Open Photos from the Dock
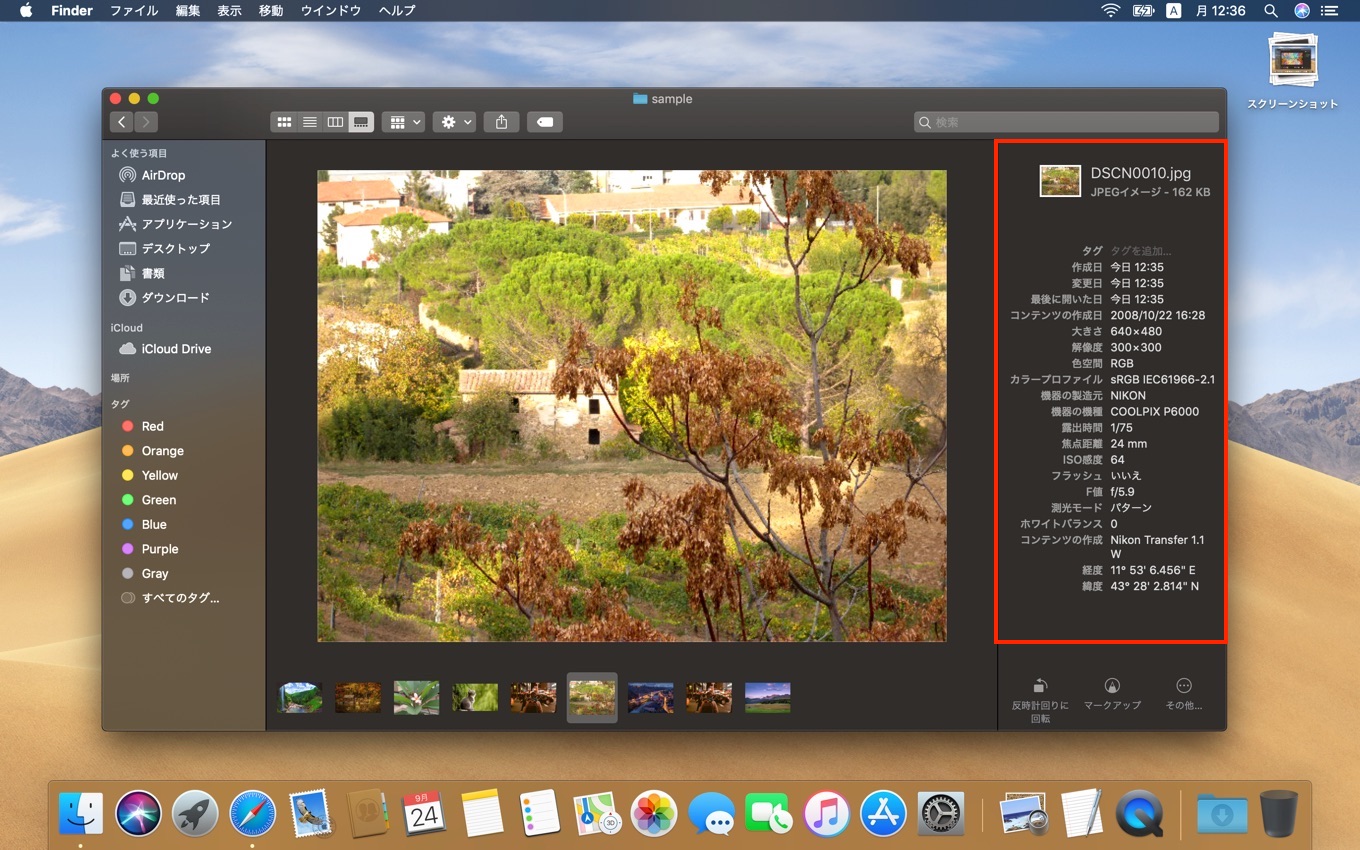 coord(654,813)
